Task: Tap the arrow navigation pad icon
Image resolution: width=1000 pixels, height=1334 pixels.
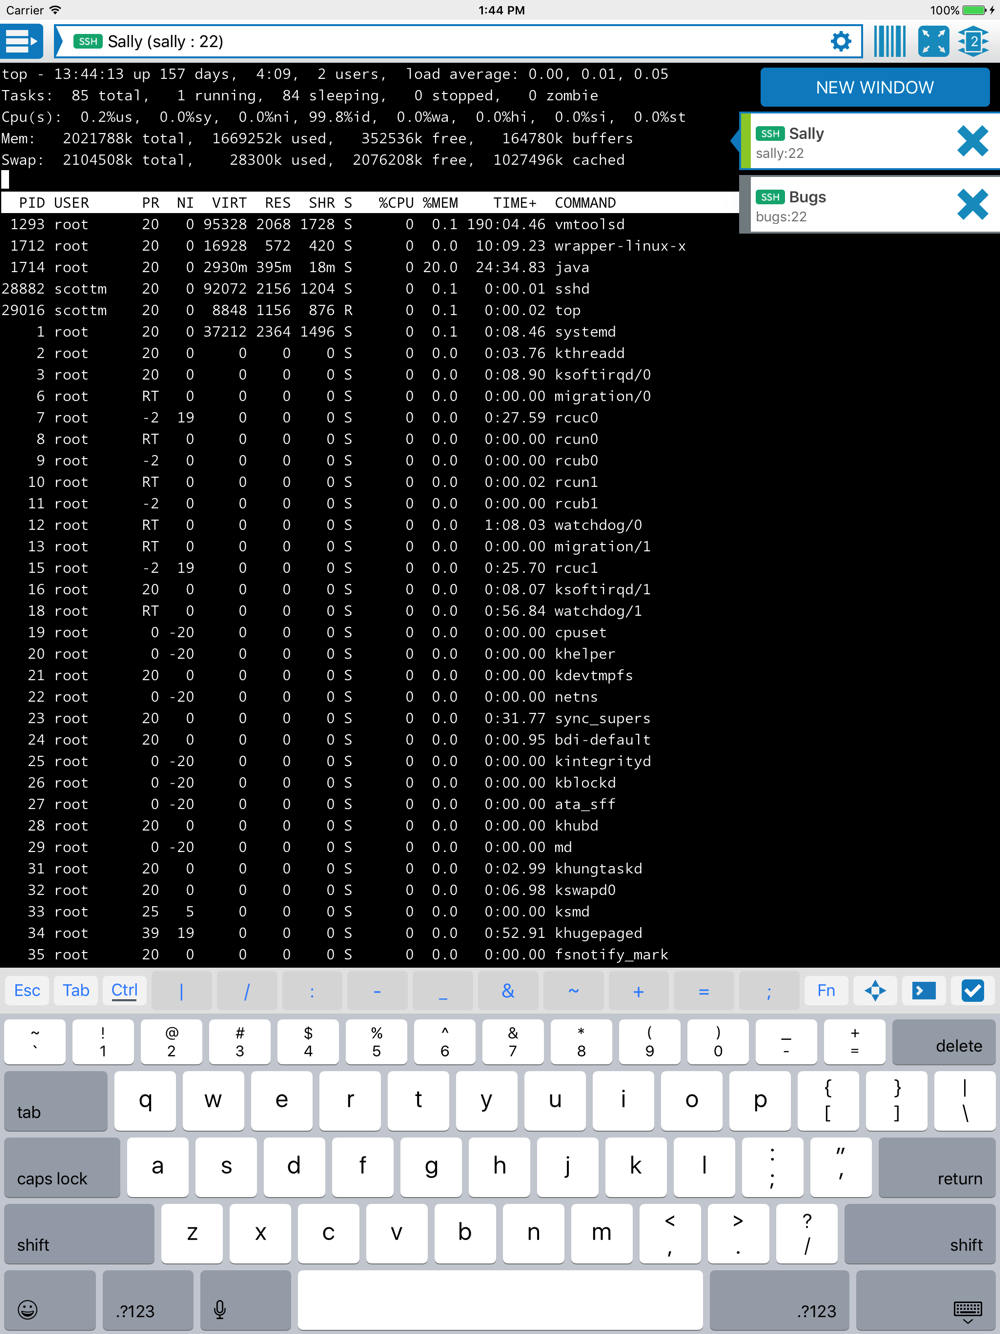Action: [x=875, y=991]
